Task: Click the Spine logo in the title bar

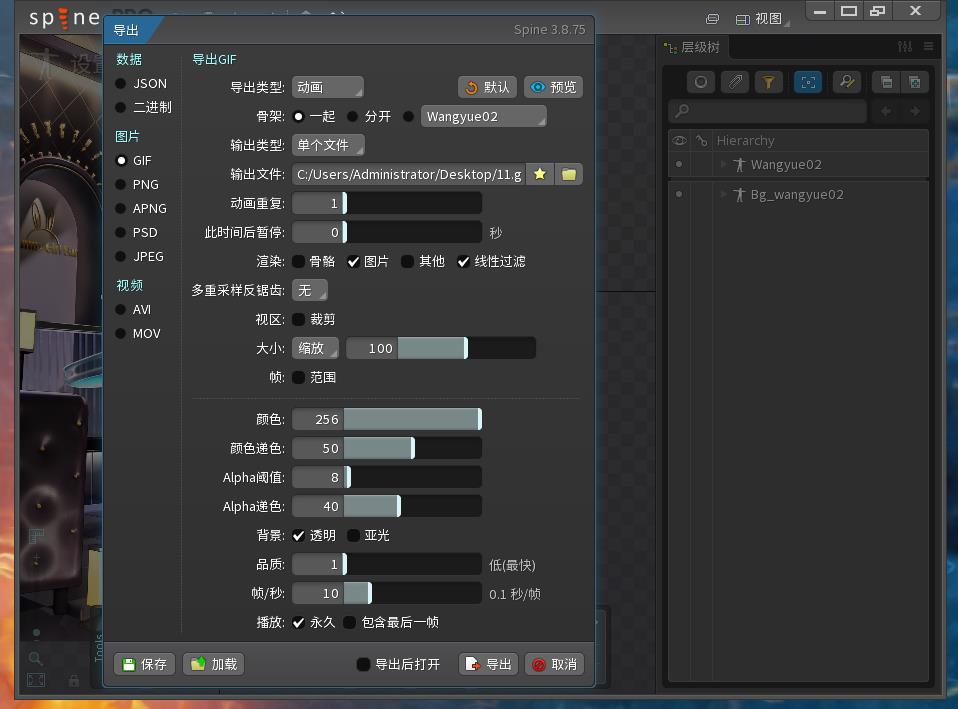Action: point(64,18)
